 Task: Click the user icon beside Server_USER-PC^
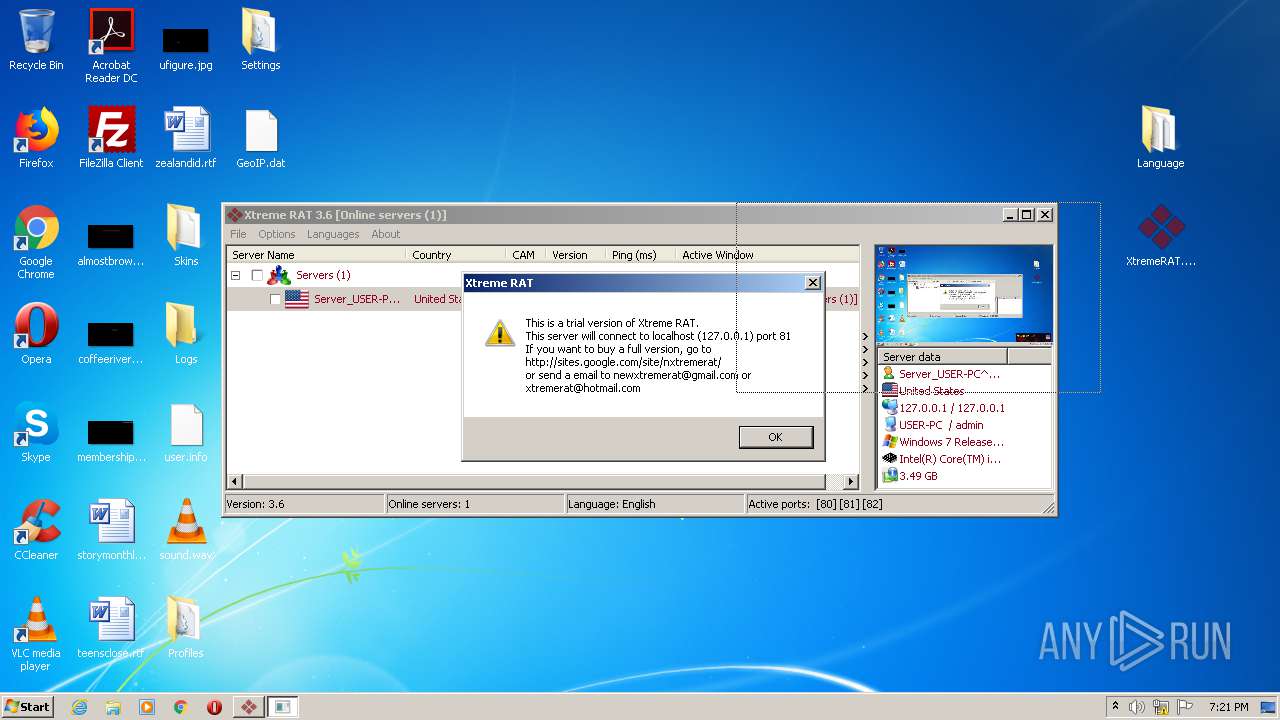tap(888, 374)
